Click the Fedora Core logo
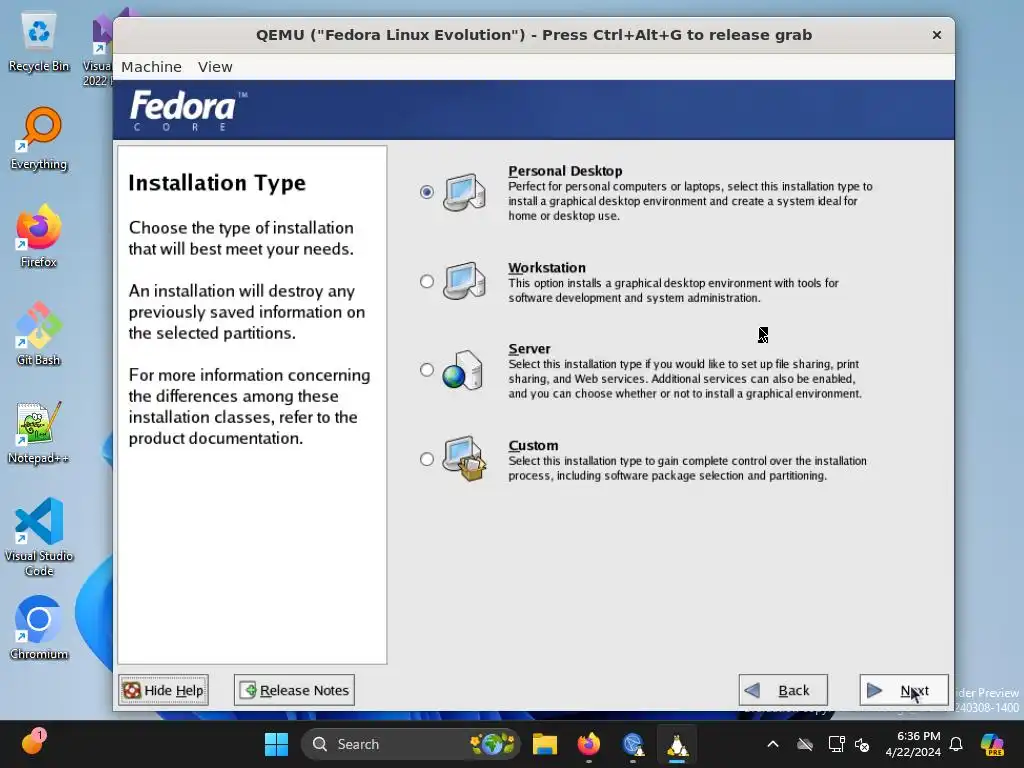1024x768 pixels. tap(188, 110)
